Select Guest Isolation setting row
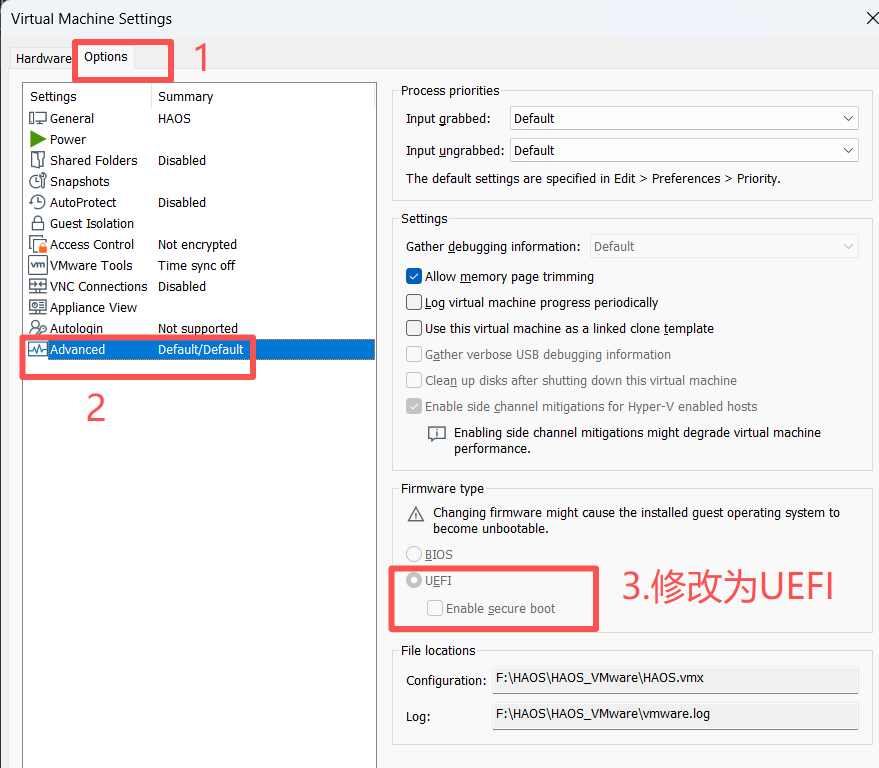The image size is (879, 768). tap(199, 223)
